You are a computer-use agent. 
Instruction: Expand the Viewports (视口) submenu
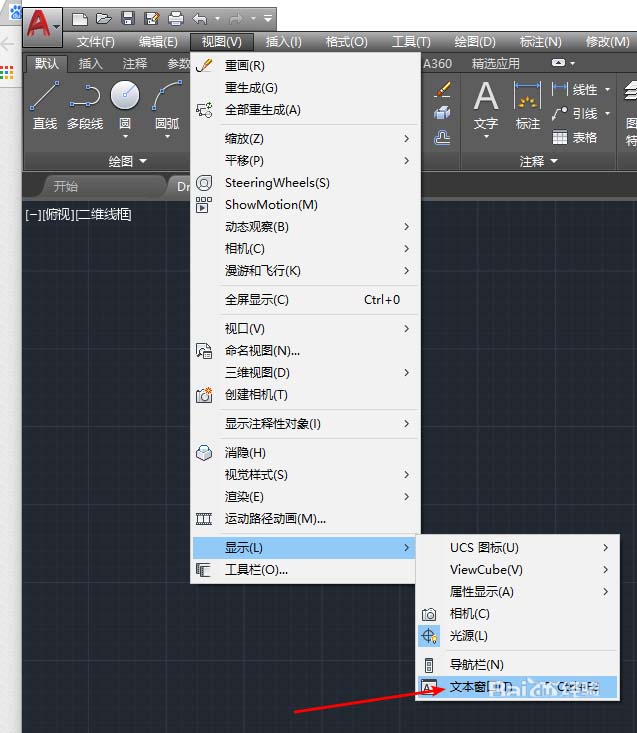click(x=304, y=329)
